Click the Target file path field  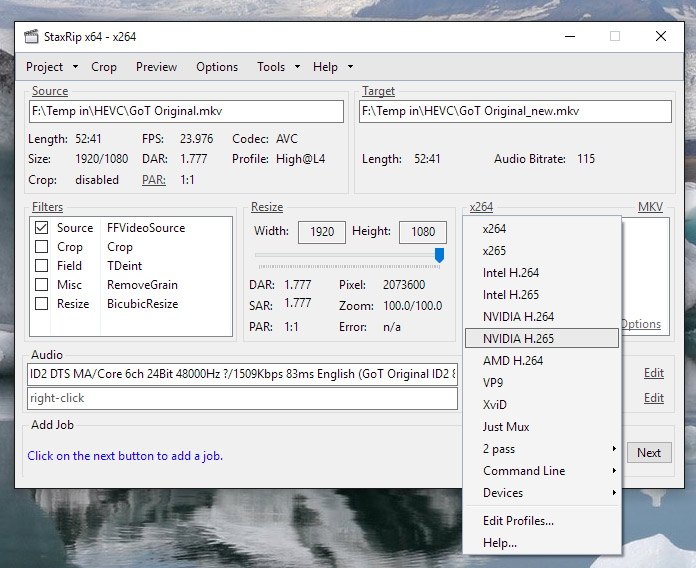click(515, 111)
